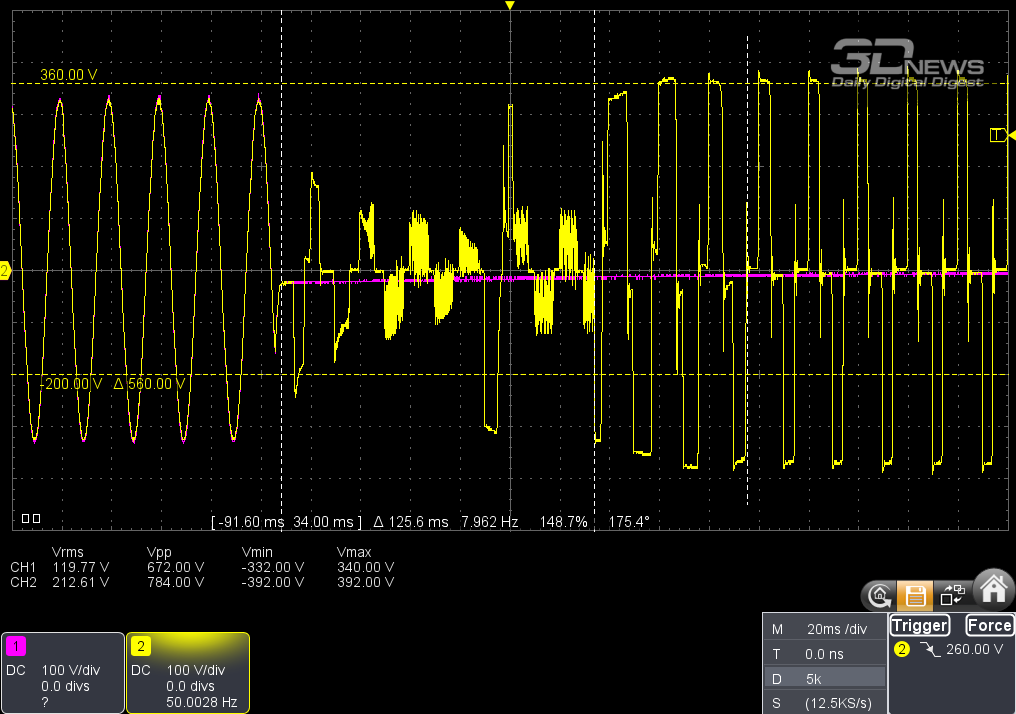Click the yellow trigger position marker at top
Viewport: 1016px width, 714px height.
tap(509, 6)
